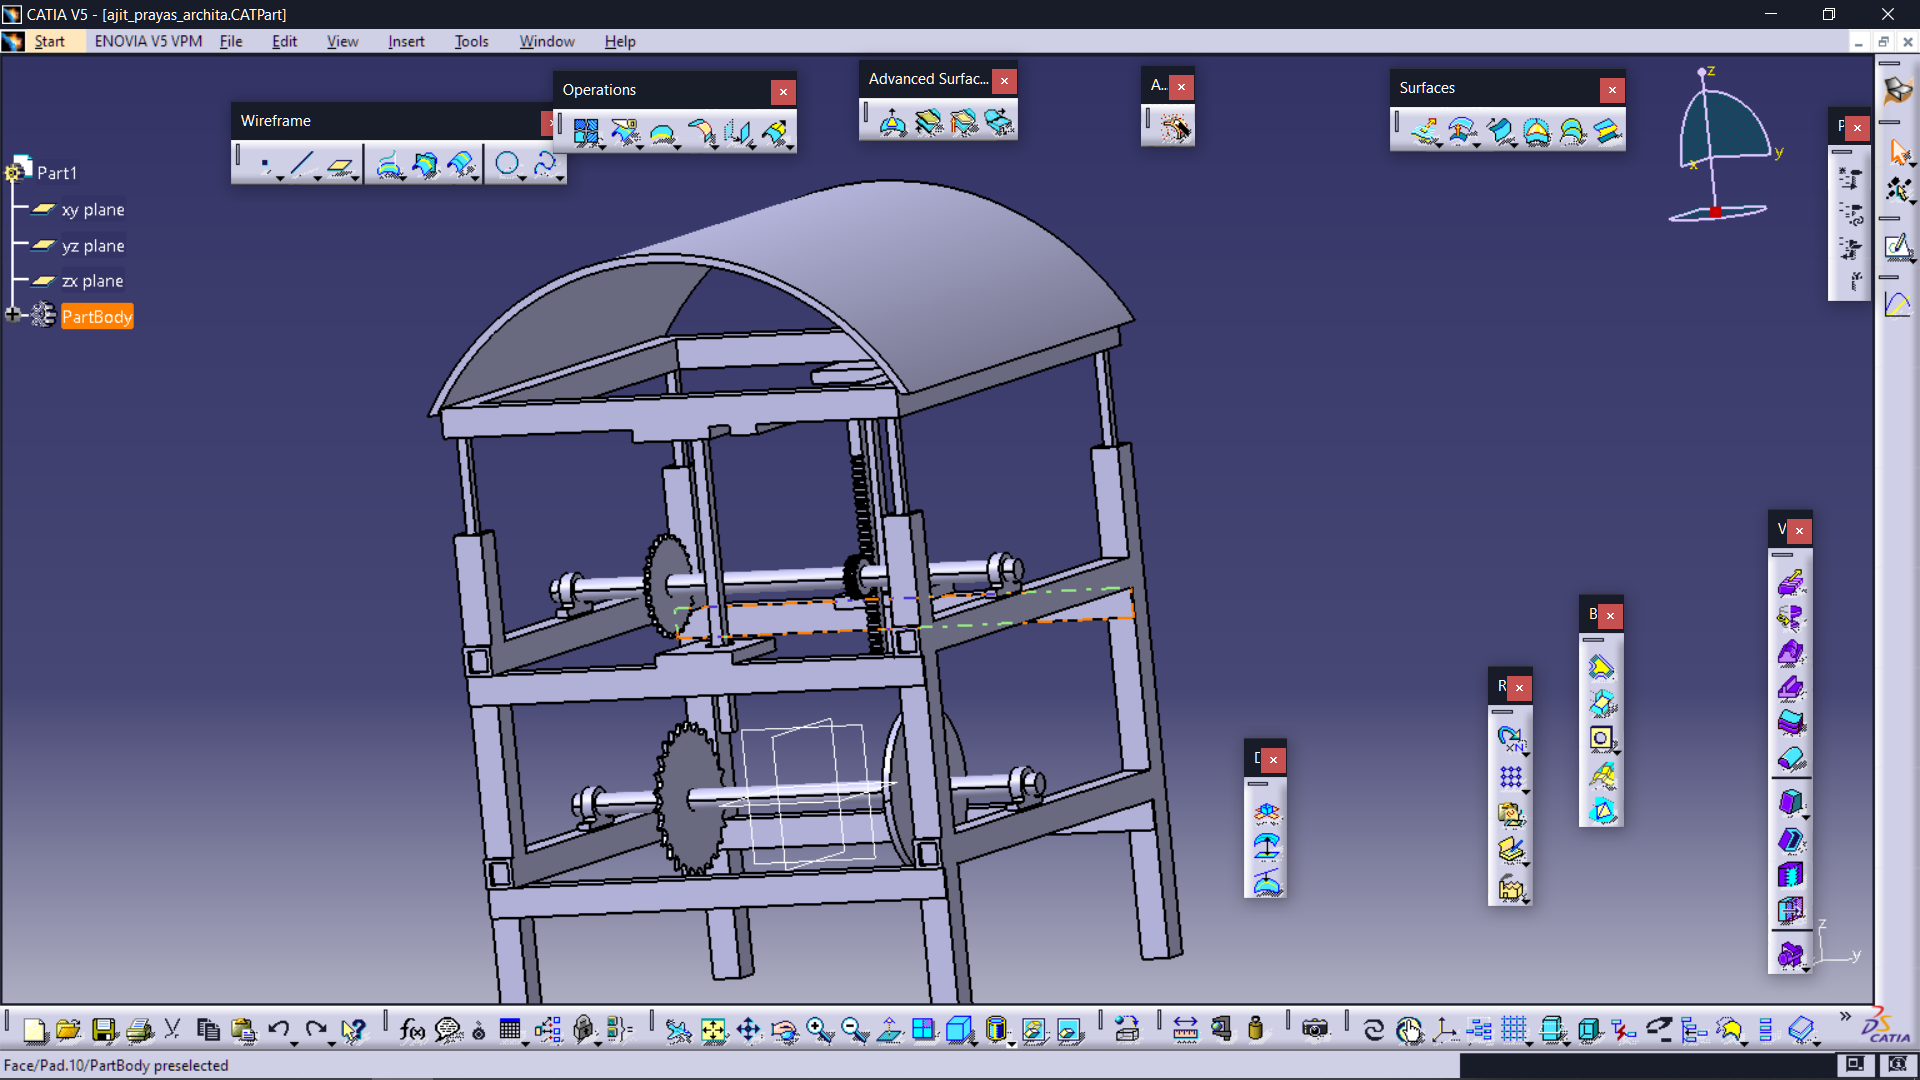Open the Redo history dropdown arrow
The height and width of the screenshot is (1080, 1920).
point(331,1043)
